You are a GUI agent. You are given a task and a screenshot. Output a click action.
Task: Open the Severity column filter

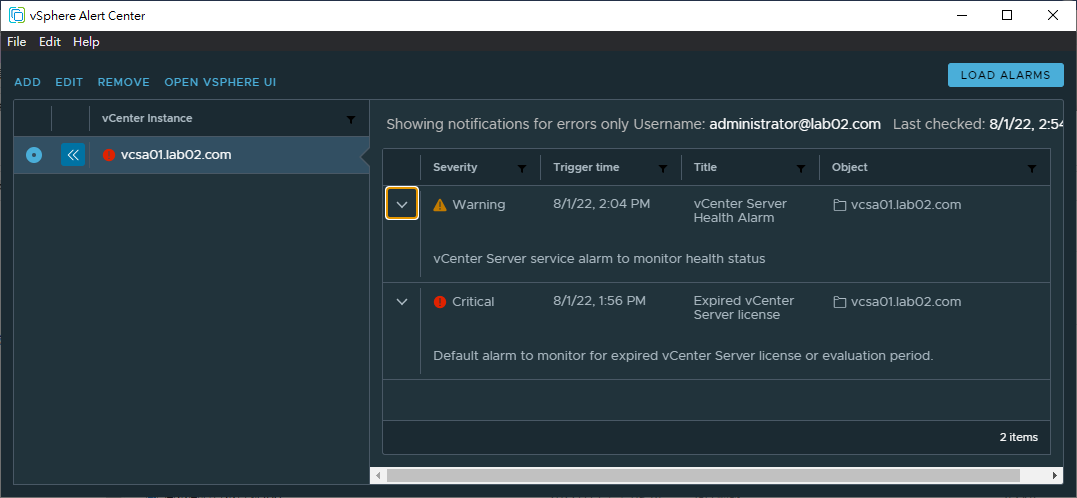click(521, 168)
